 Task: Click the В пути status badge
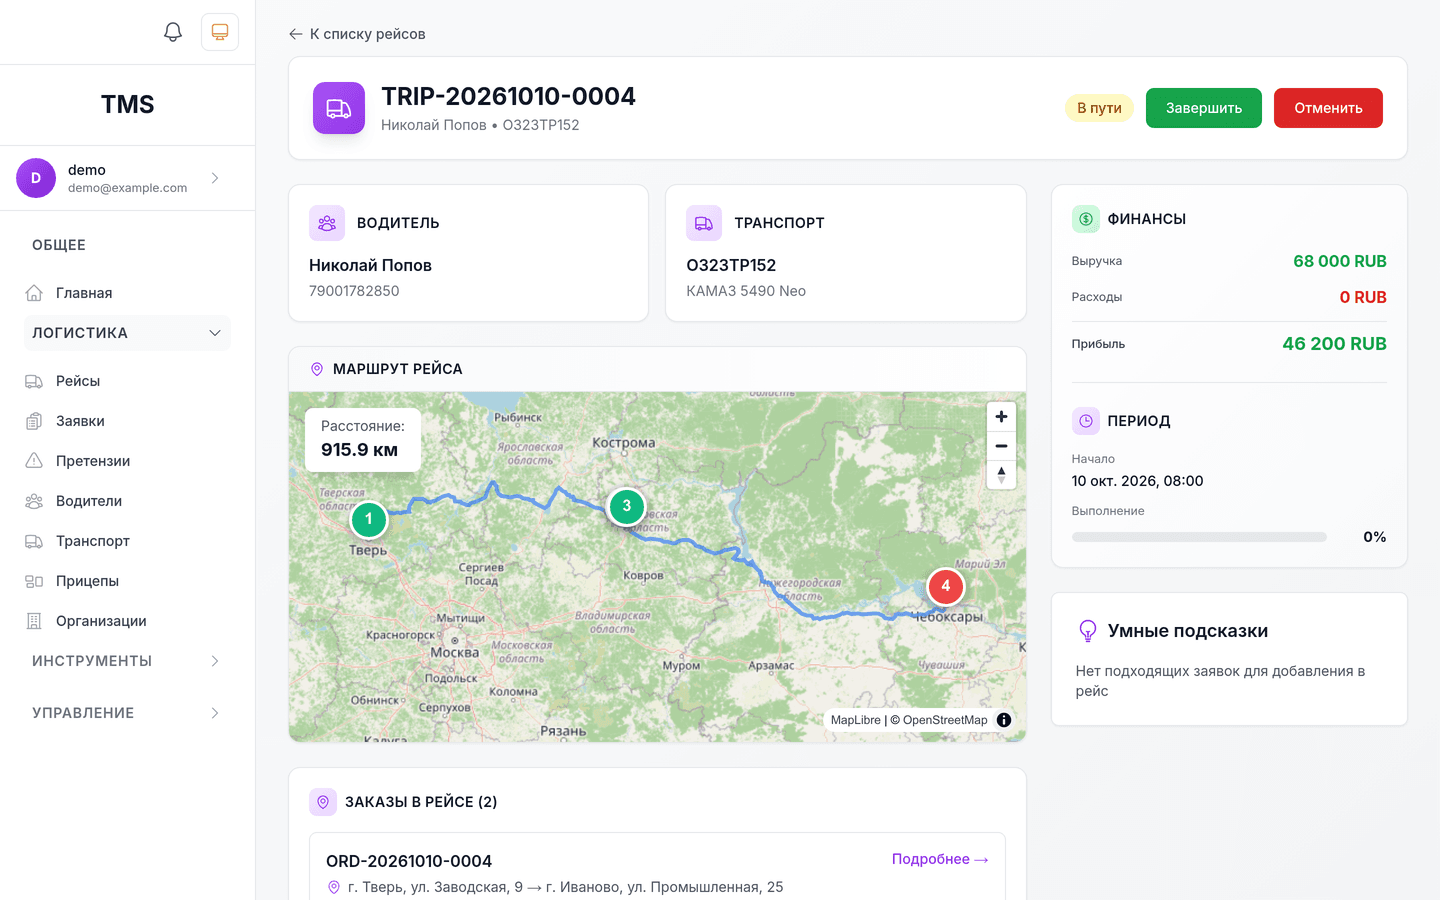coord(1099,108)
